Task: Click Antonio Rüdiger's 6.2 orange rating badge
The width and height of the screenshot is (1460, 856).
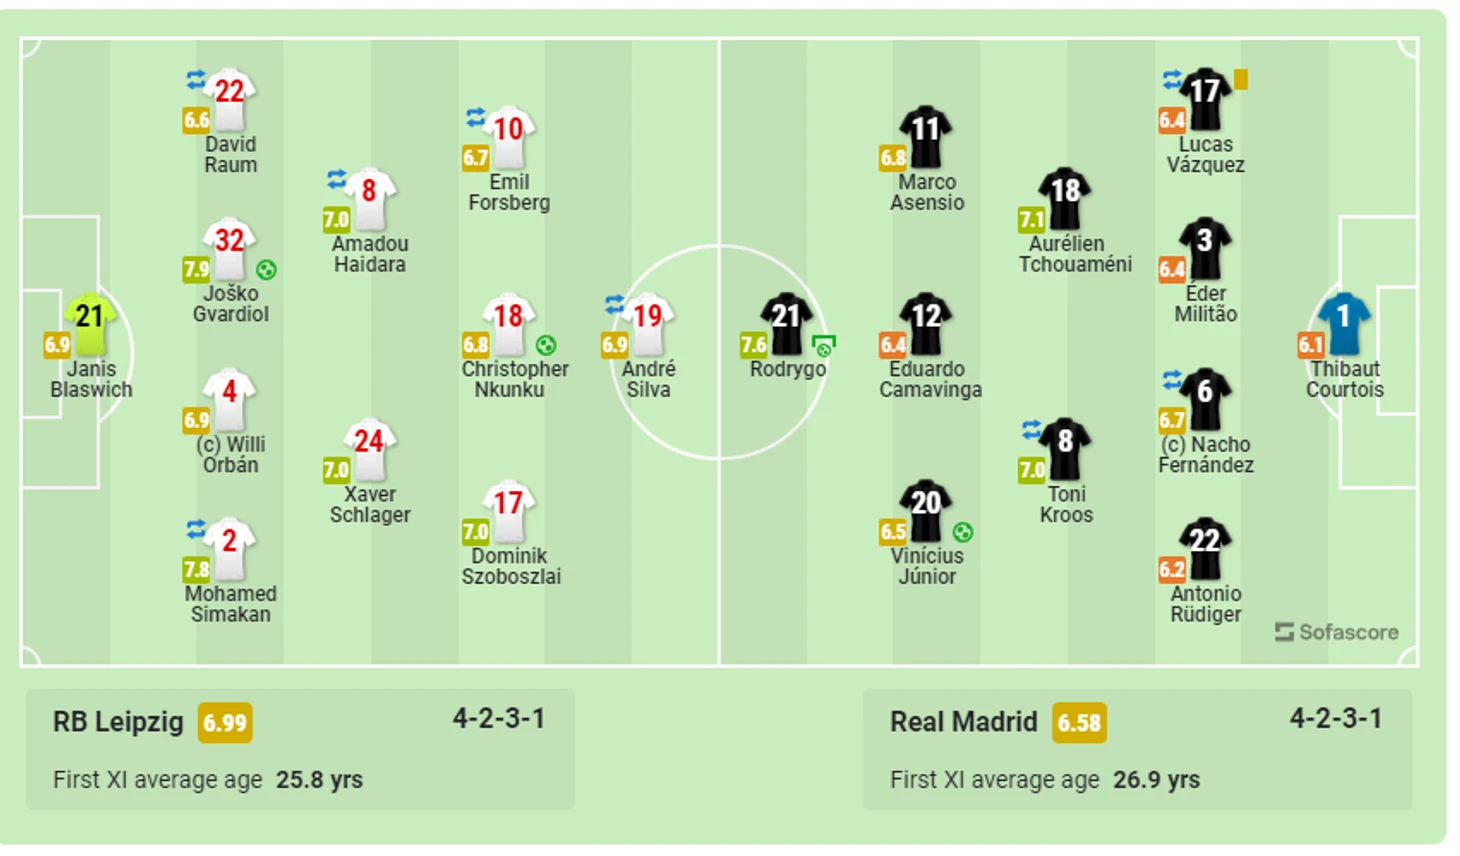Action: point(1172,570)
